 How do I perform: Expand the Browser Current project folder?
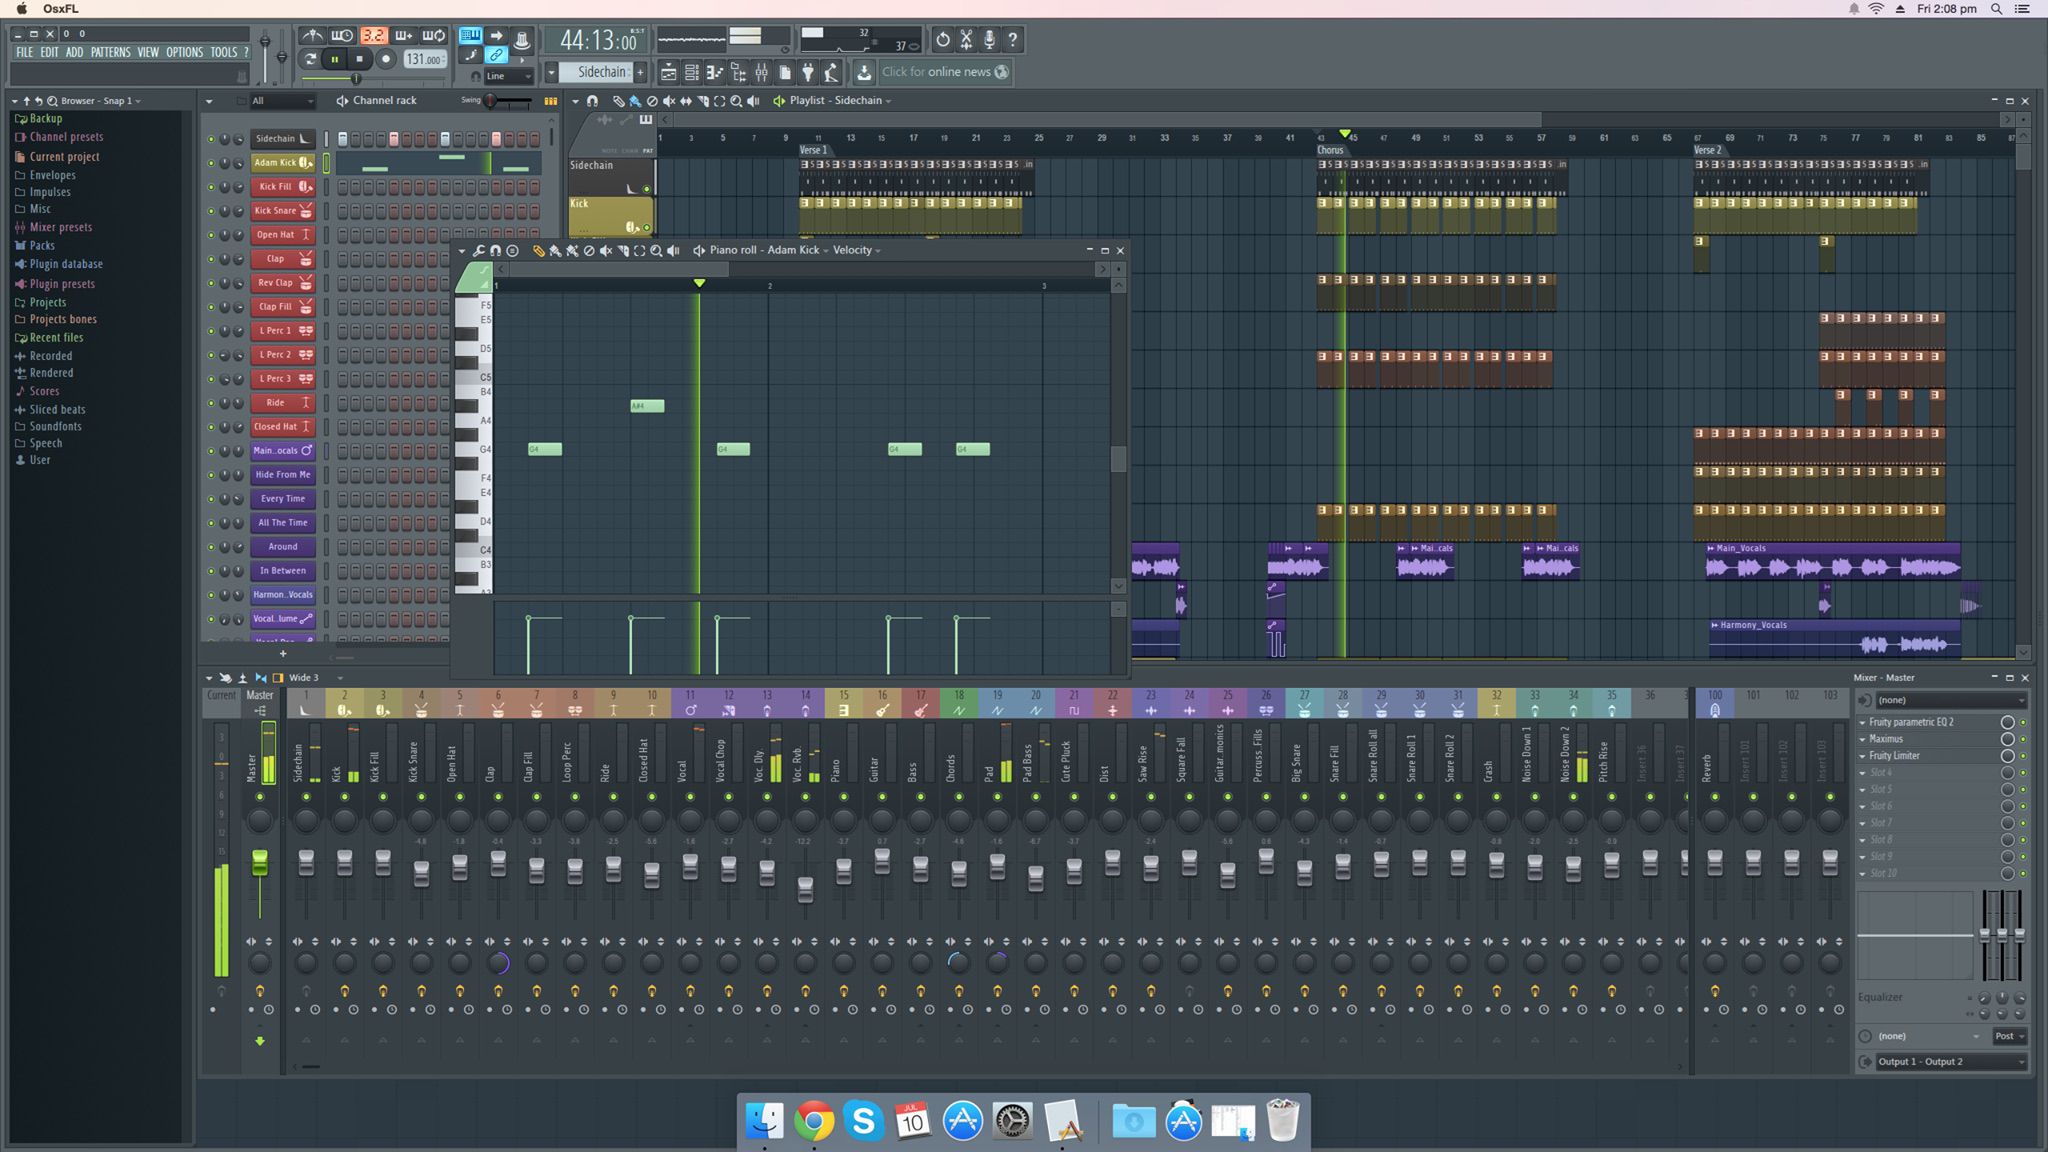[65, 155]
